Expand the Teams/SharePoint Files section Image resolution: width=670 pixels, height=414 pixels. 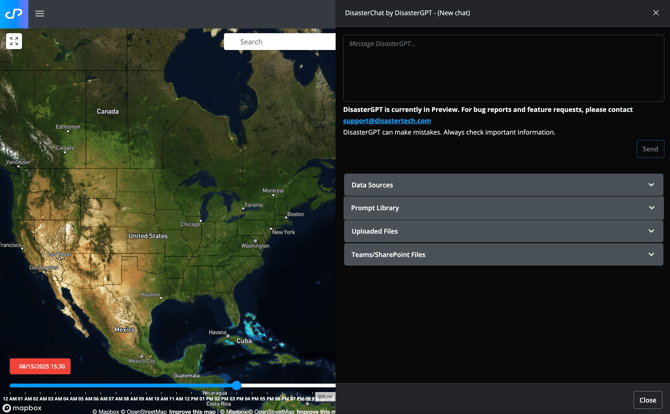click(x=503, y=255)
